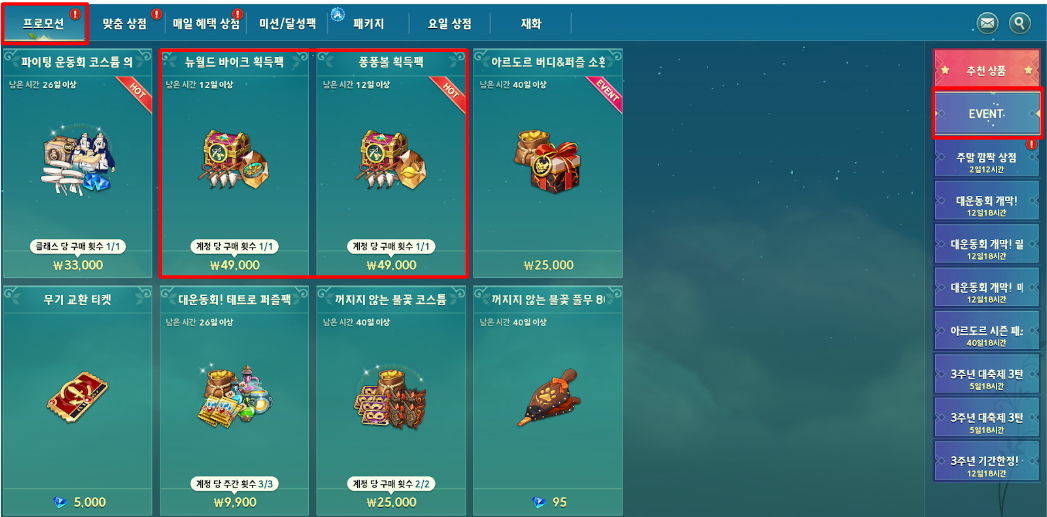Open the 매일 혜택 상점 tab
The image size is (1047, 517).
coord(206,24)
